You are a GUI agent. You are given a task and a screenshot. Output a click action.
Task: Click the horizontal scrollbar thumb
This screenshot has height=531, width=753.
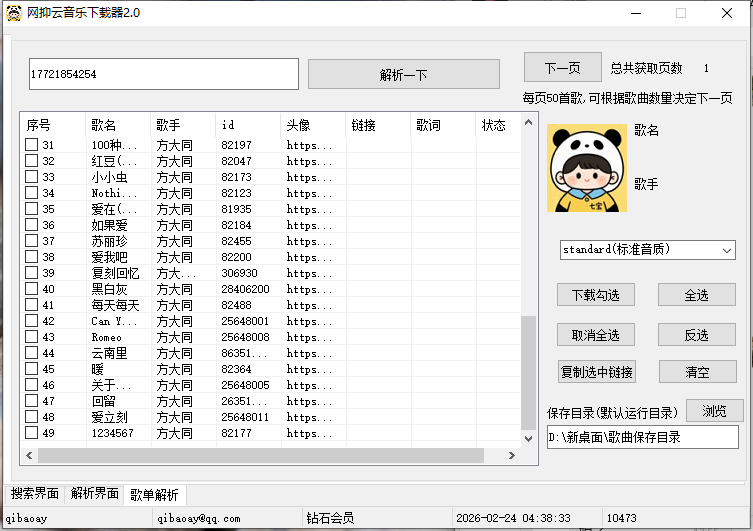coord(261,456)
